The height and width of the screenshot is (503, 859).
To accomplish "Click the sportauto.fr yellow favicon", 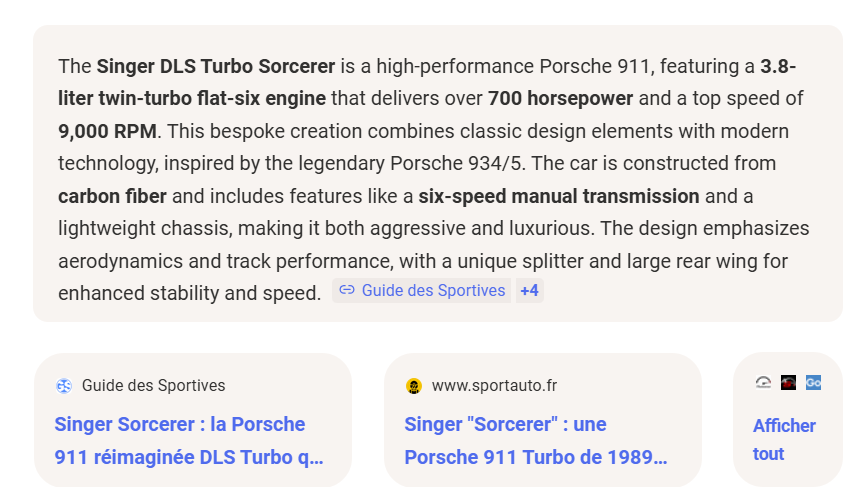I will [x=414, y=386].
